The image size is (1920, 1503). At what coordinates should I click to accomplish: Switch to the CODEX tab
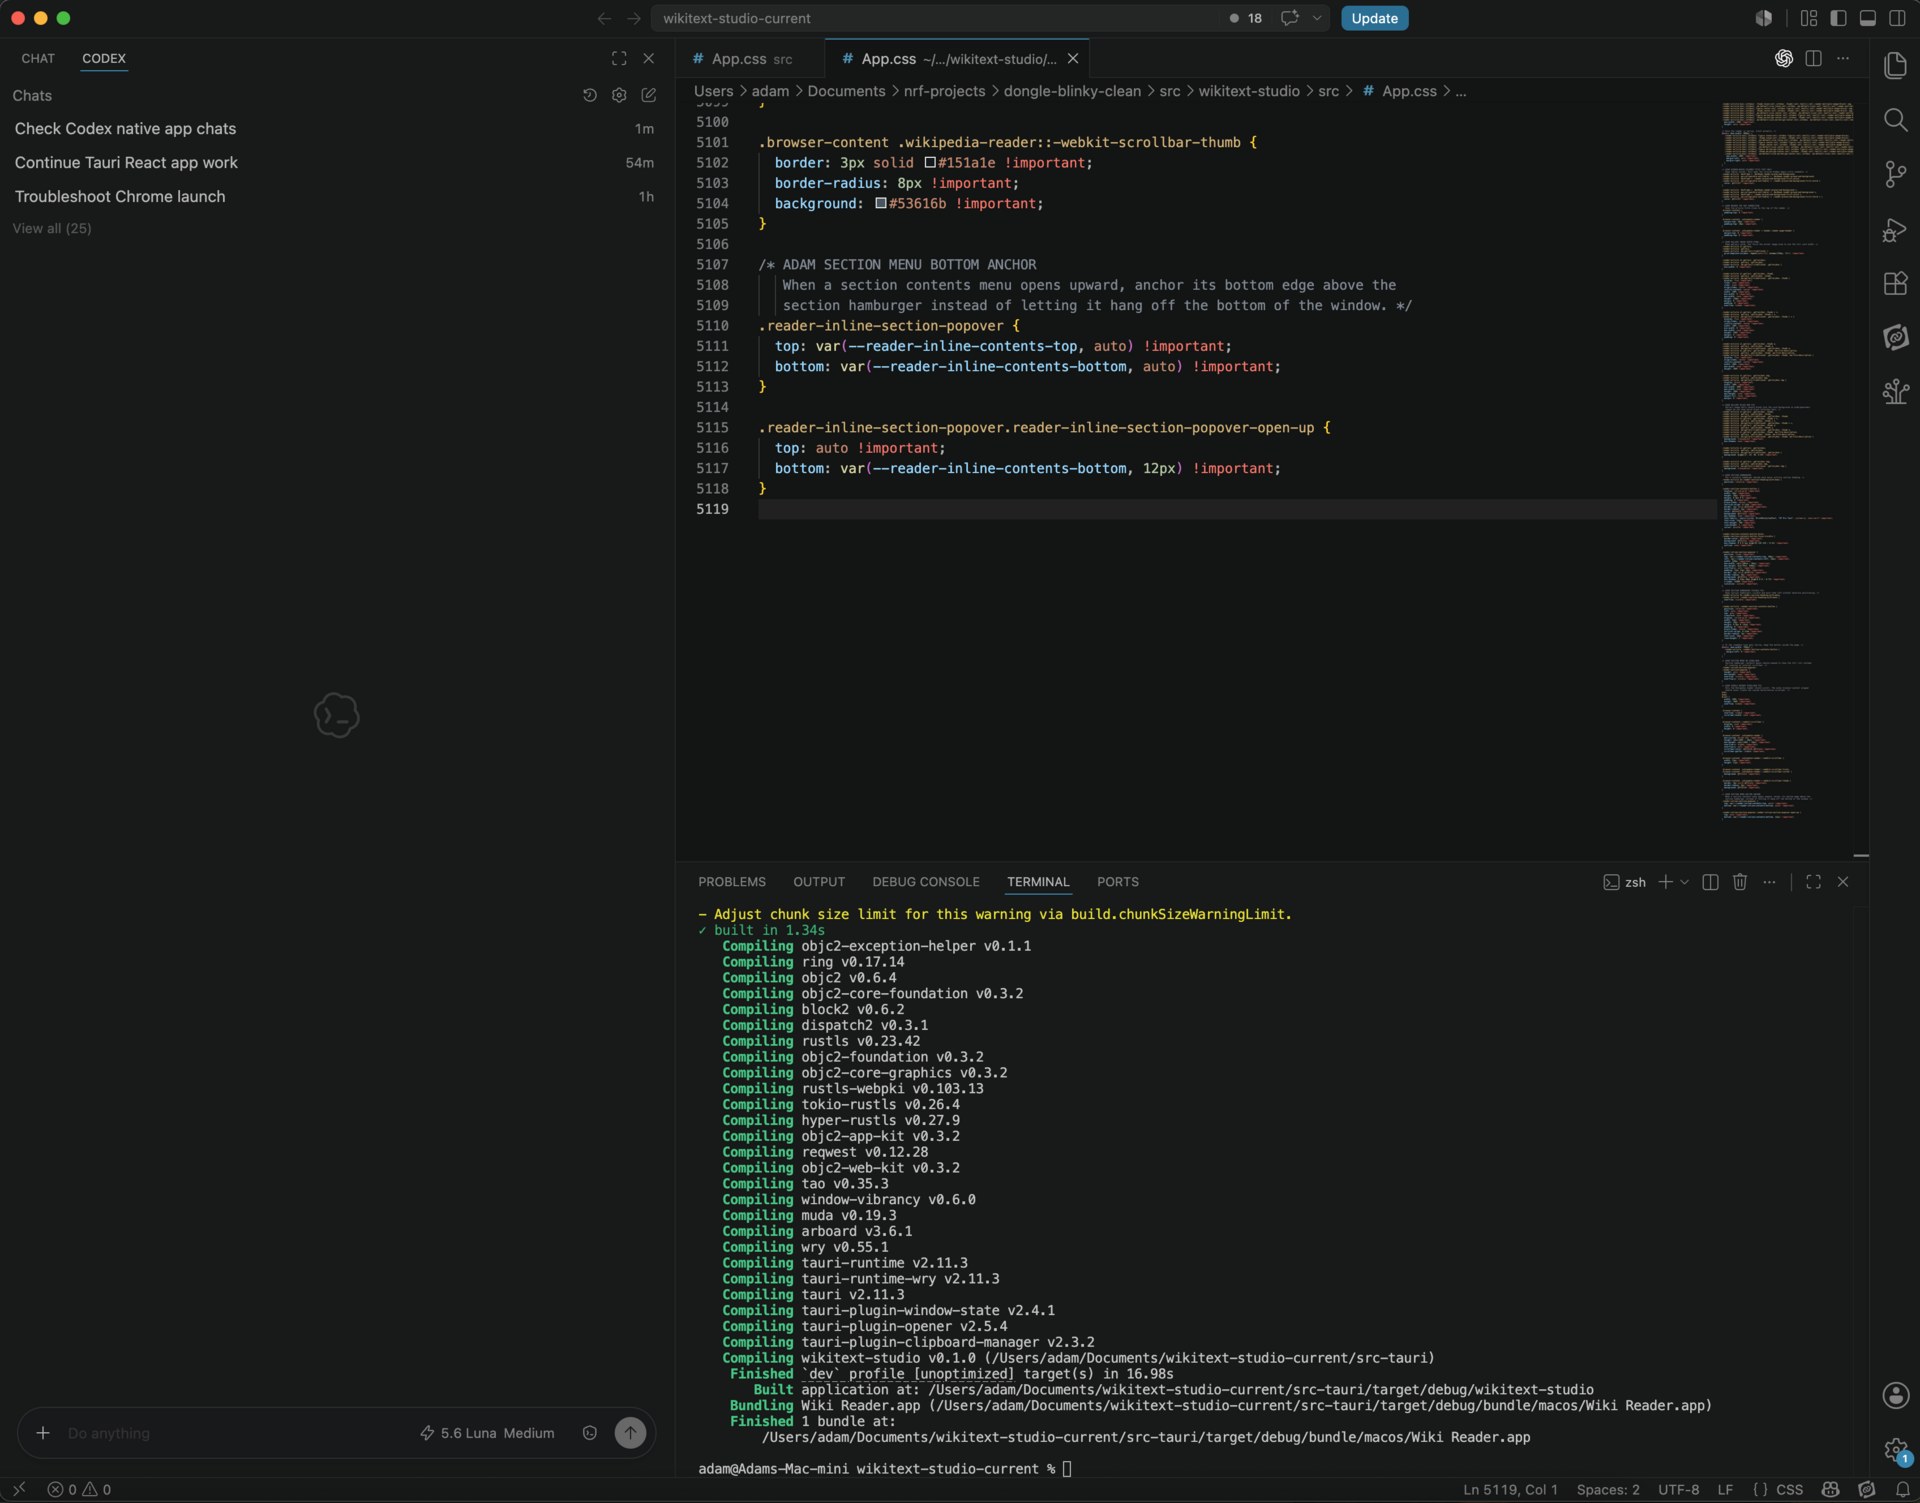pyautogui.click(x=104, y=58)
